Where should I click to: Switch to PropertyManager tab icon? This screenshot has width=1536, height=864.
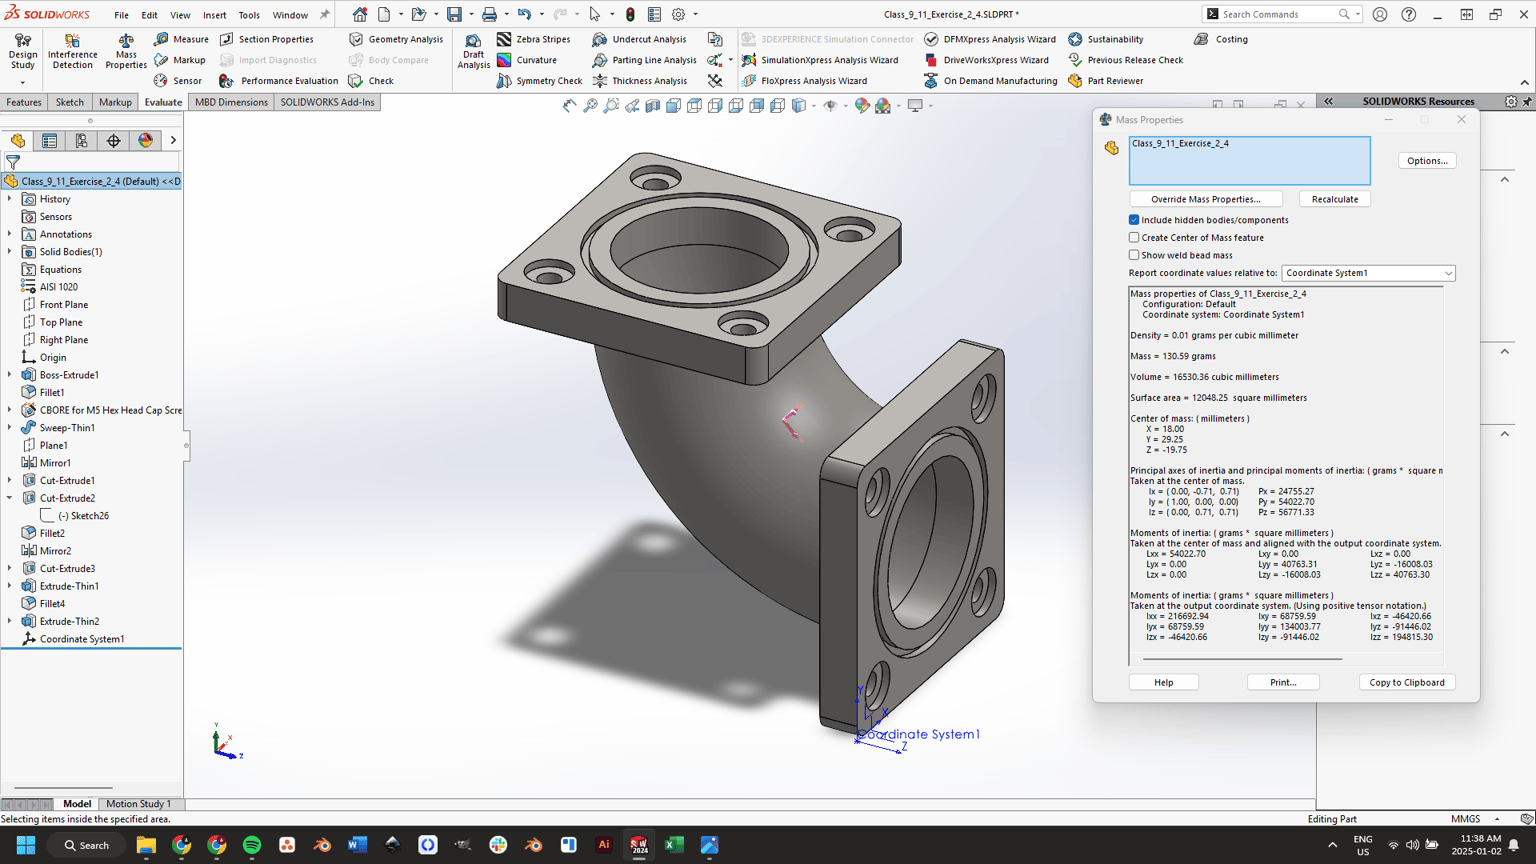pos(49,141)
